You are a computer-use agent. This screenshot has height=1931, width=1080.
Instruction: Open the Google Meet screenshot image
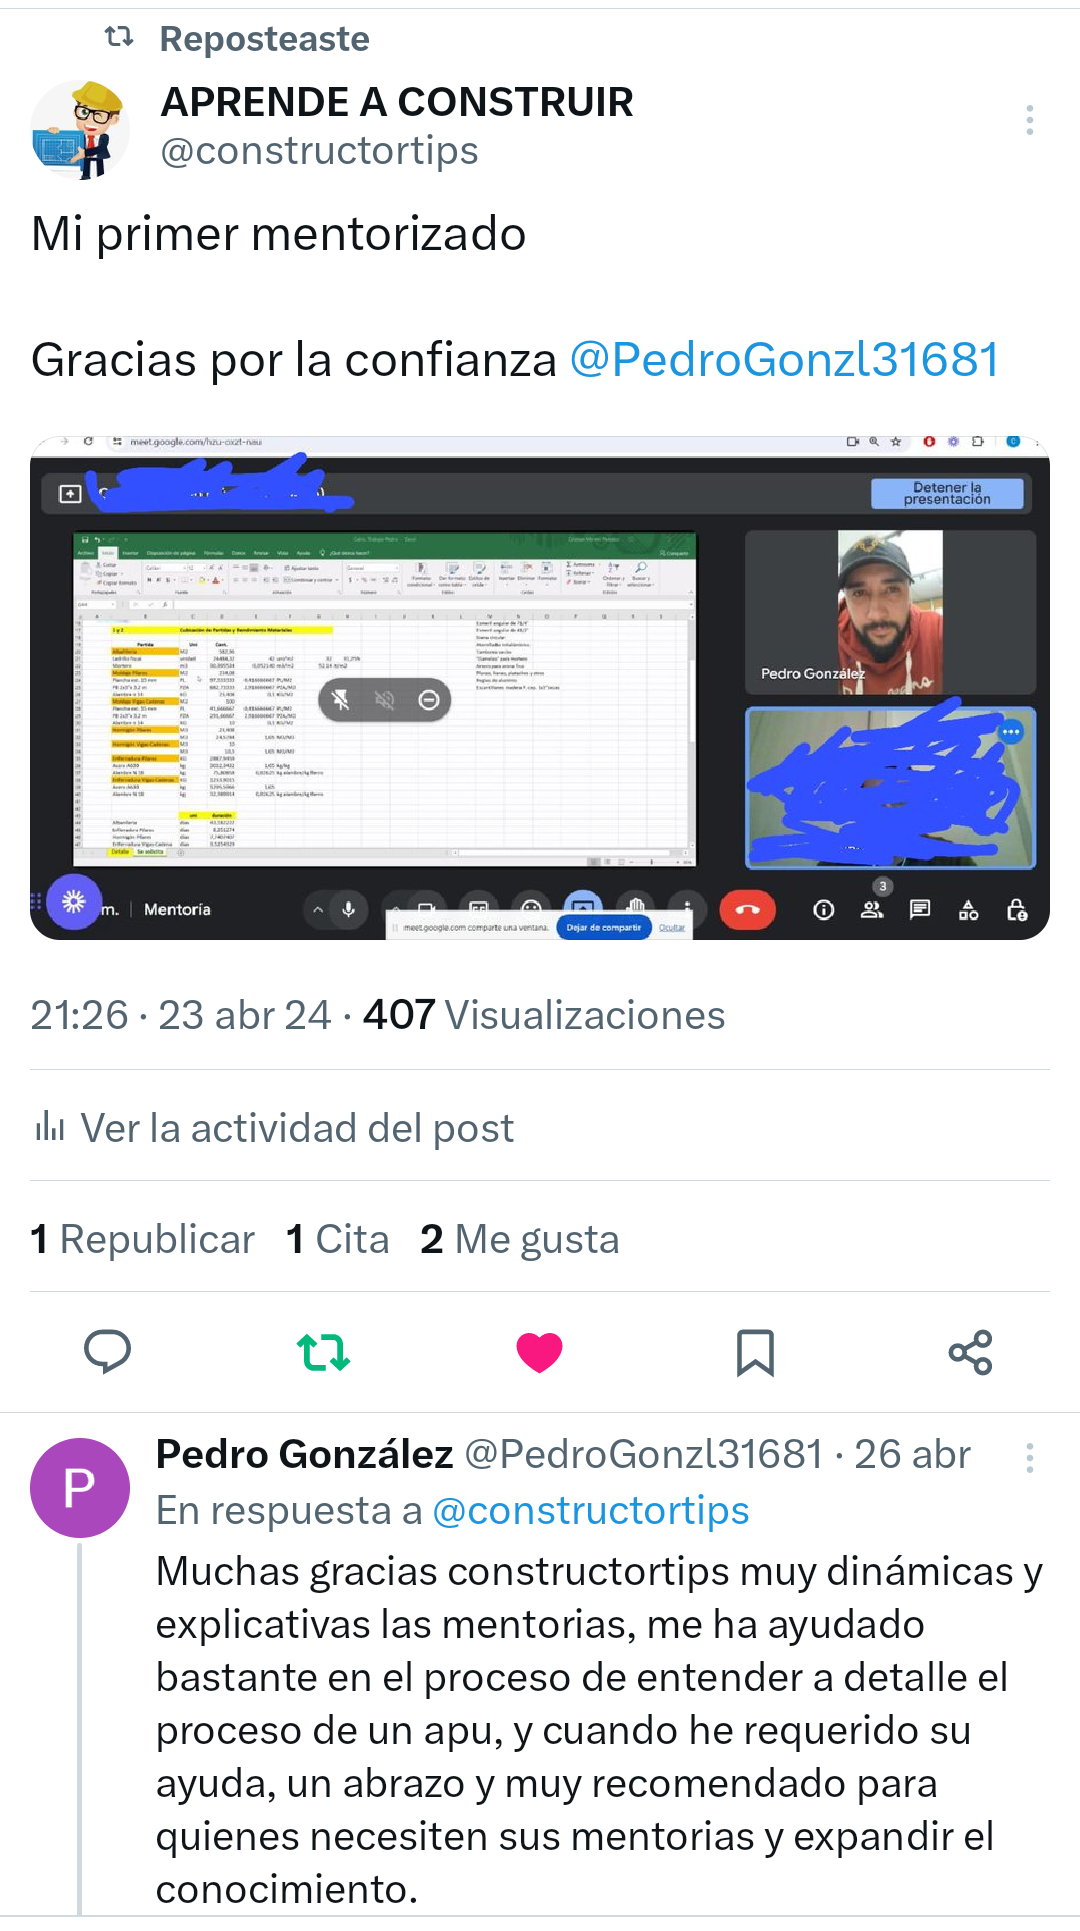tap(540, 688)
